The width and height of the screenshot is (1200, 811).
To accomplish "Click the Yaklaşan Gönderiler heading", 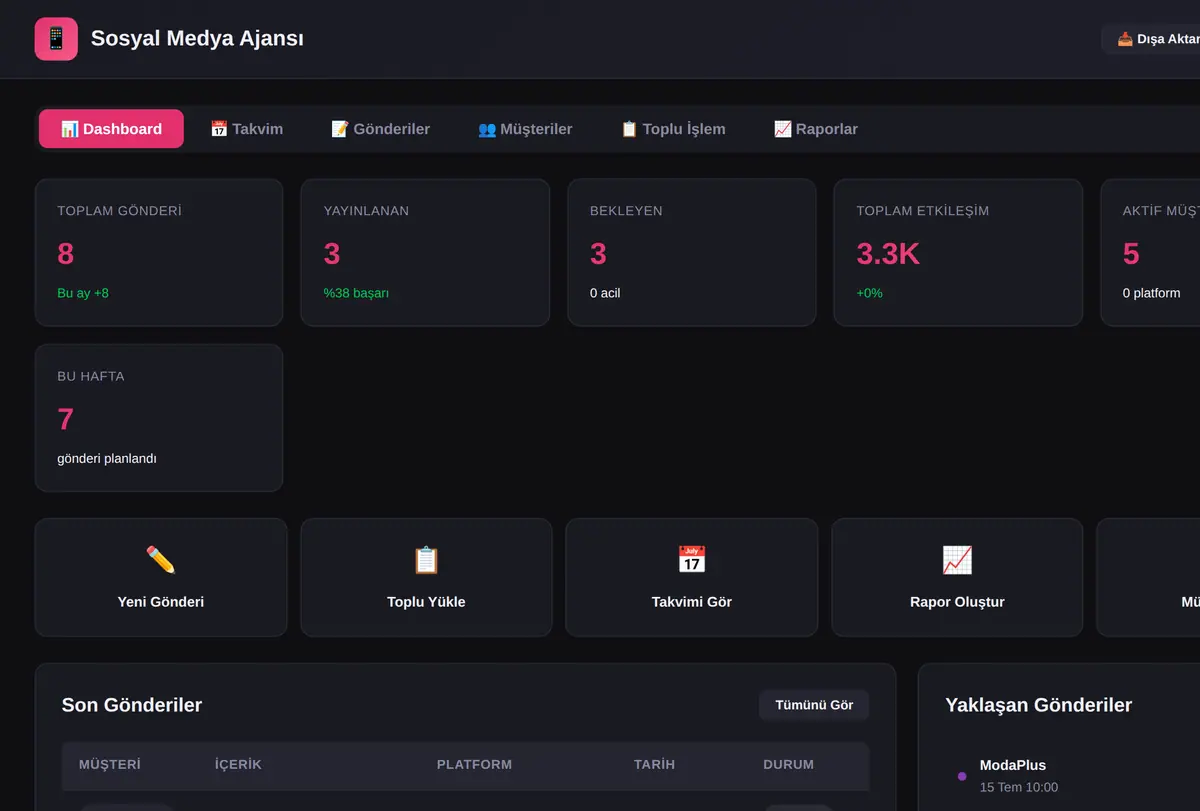I will pos(1039,705).
